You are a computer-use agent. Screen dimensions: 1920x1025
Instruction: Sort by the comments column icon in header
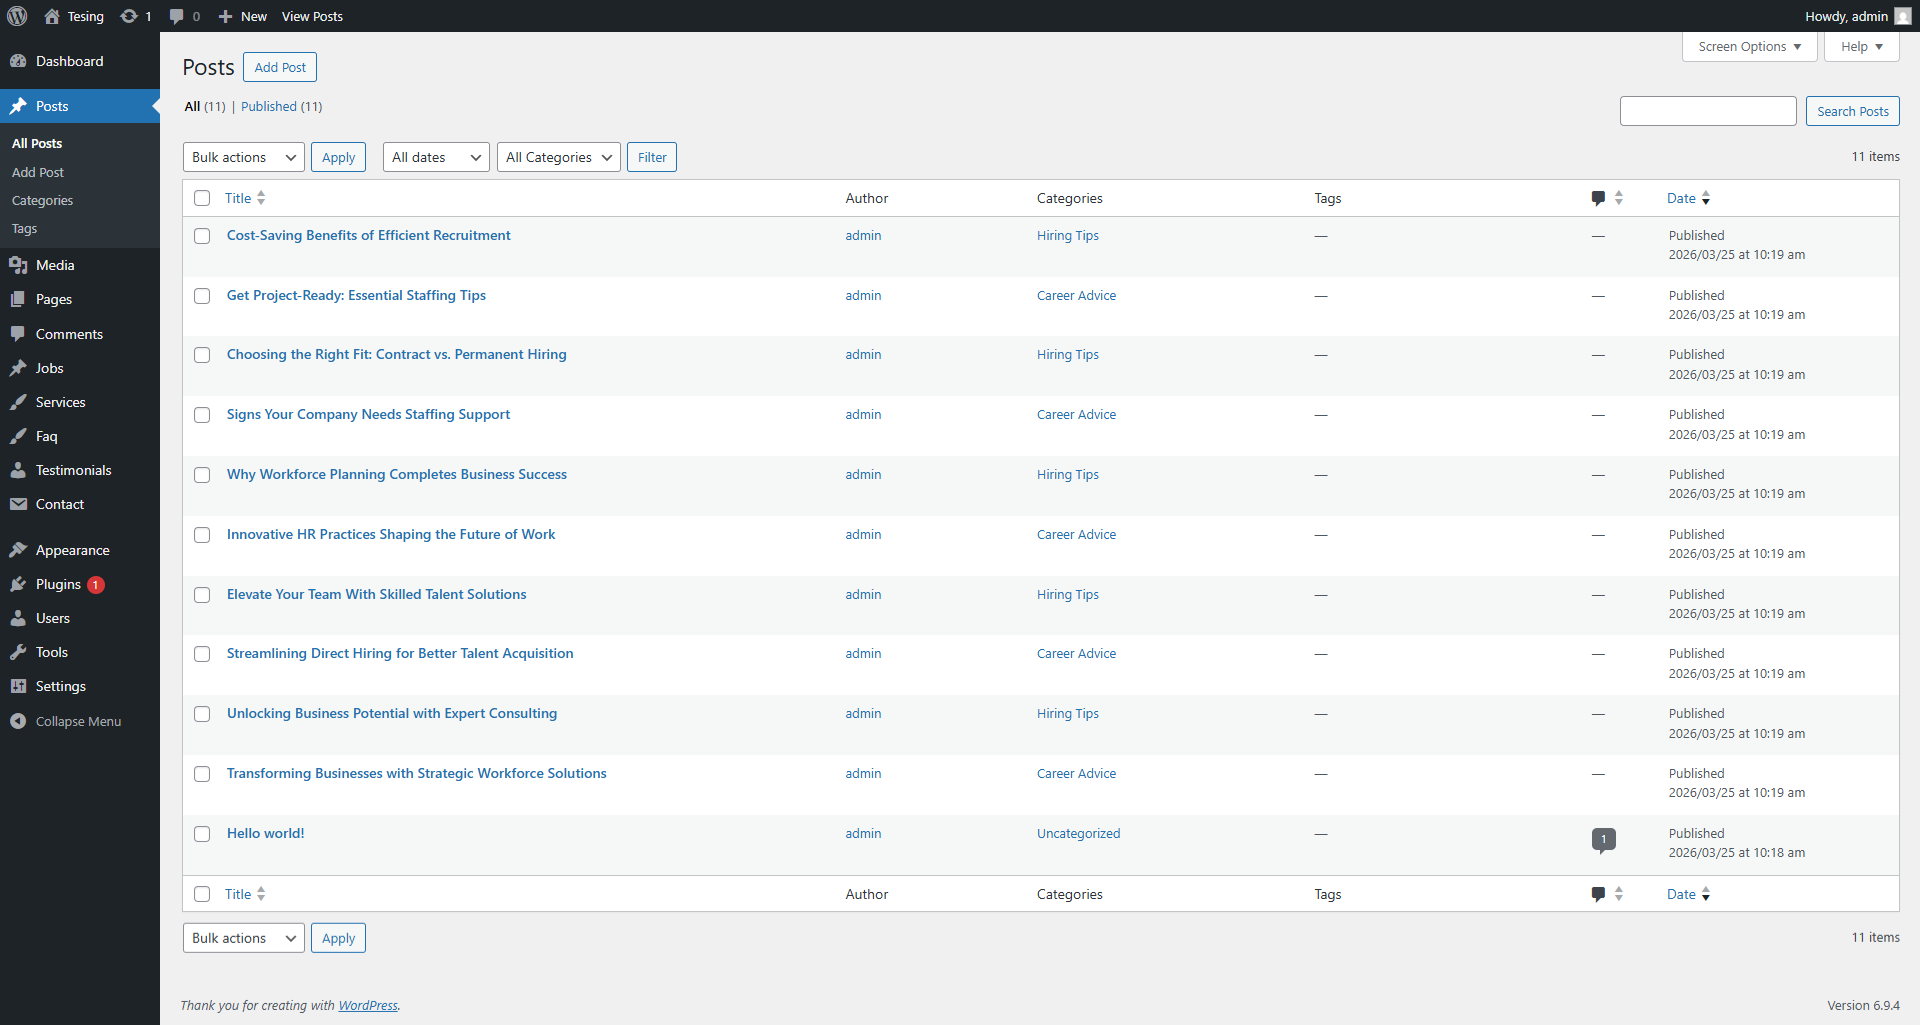click(1599, 198)
